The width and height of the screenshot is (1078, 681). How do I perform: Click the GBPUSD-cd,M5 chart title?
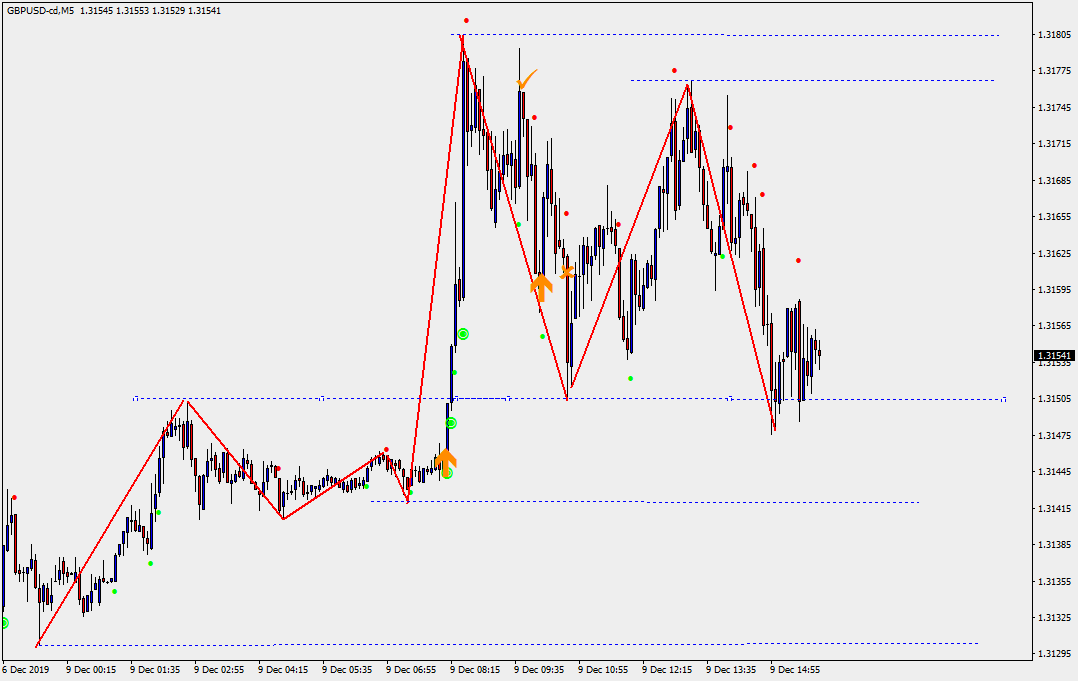(40, 10)
